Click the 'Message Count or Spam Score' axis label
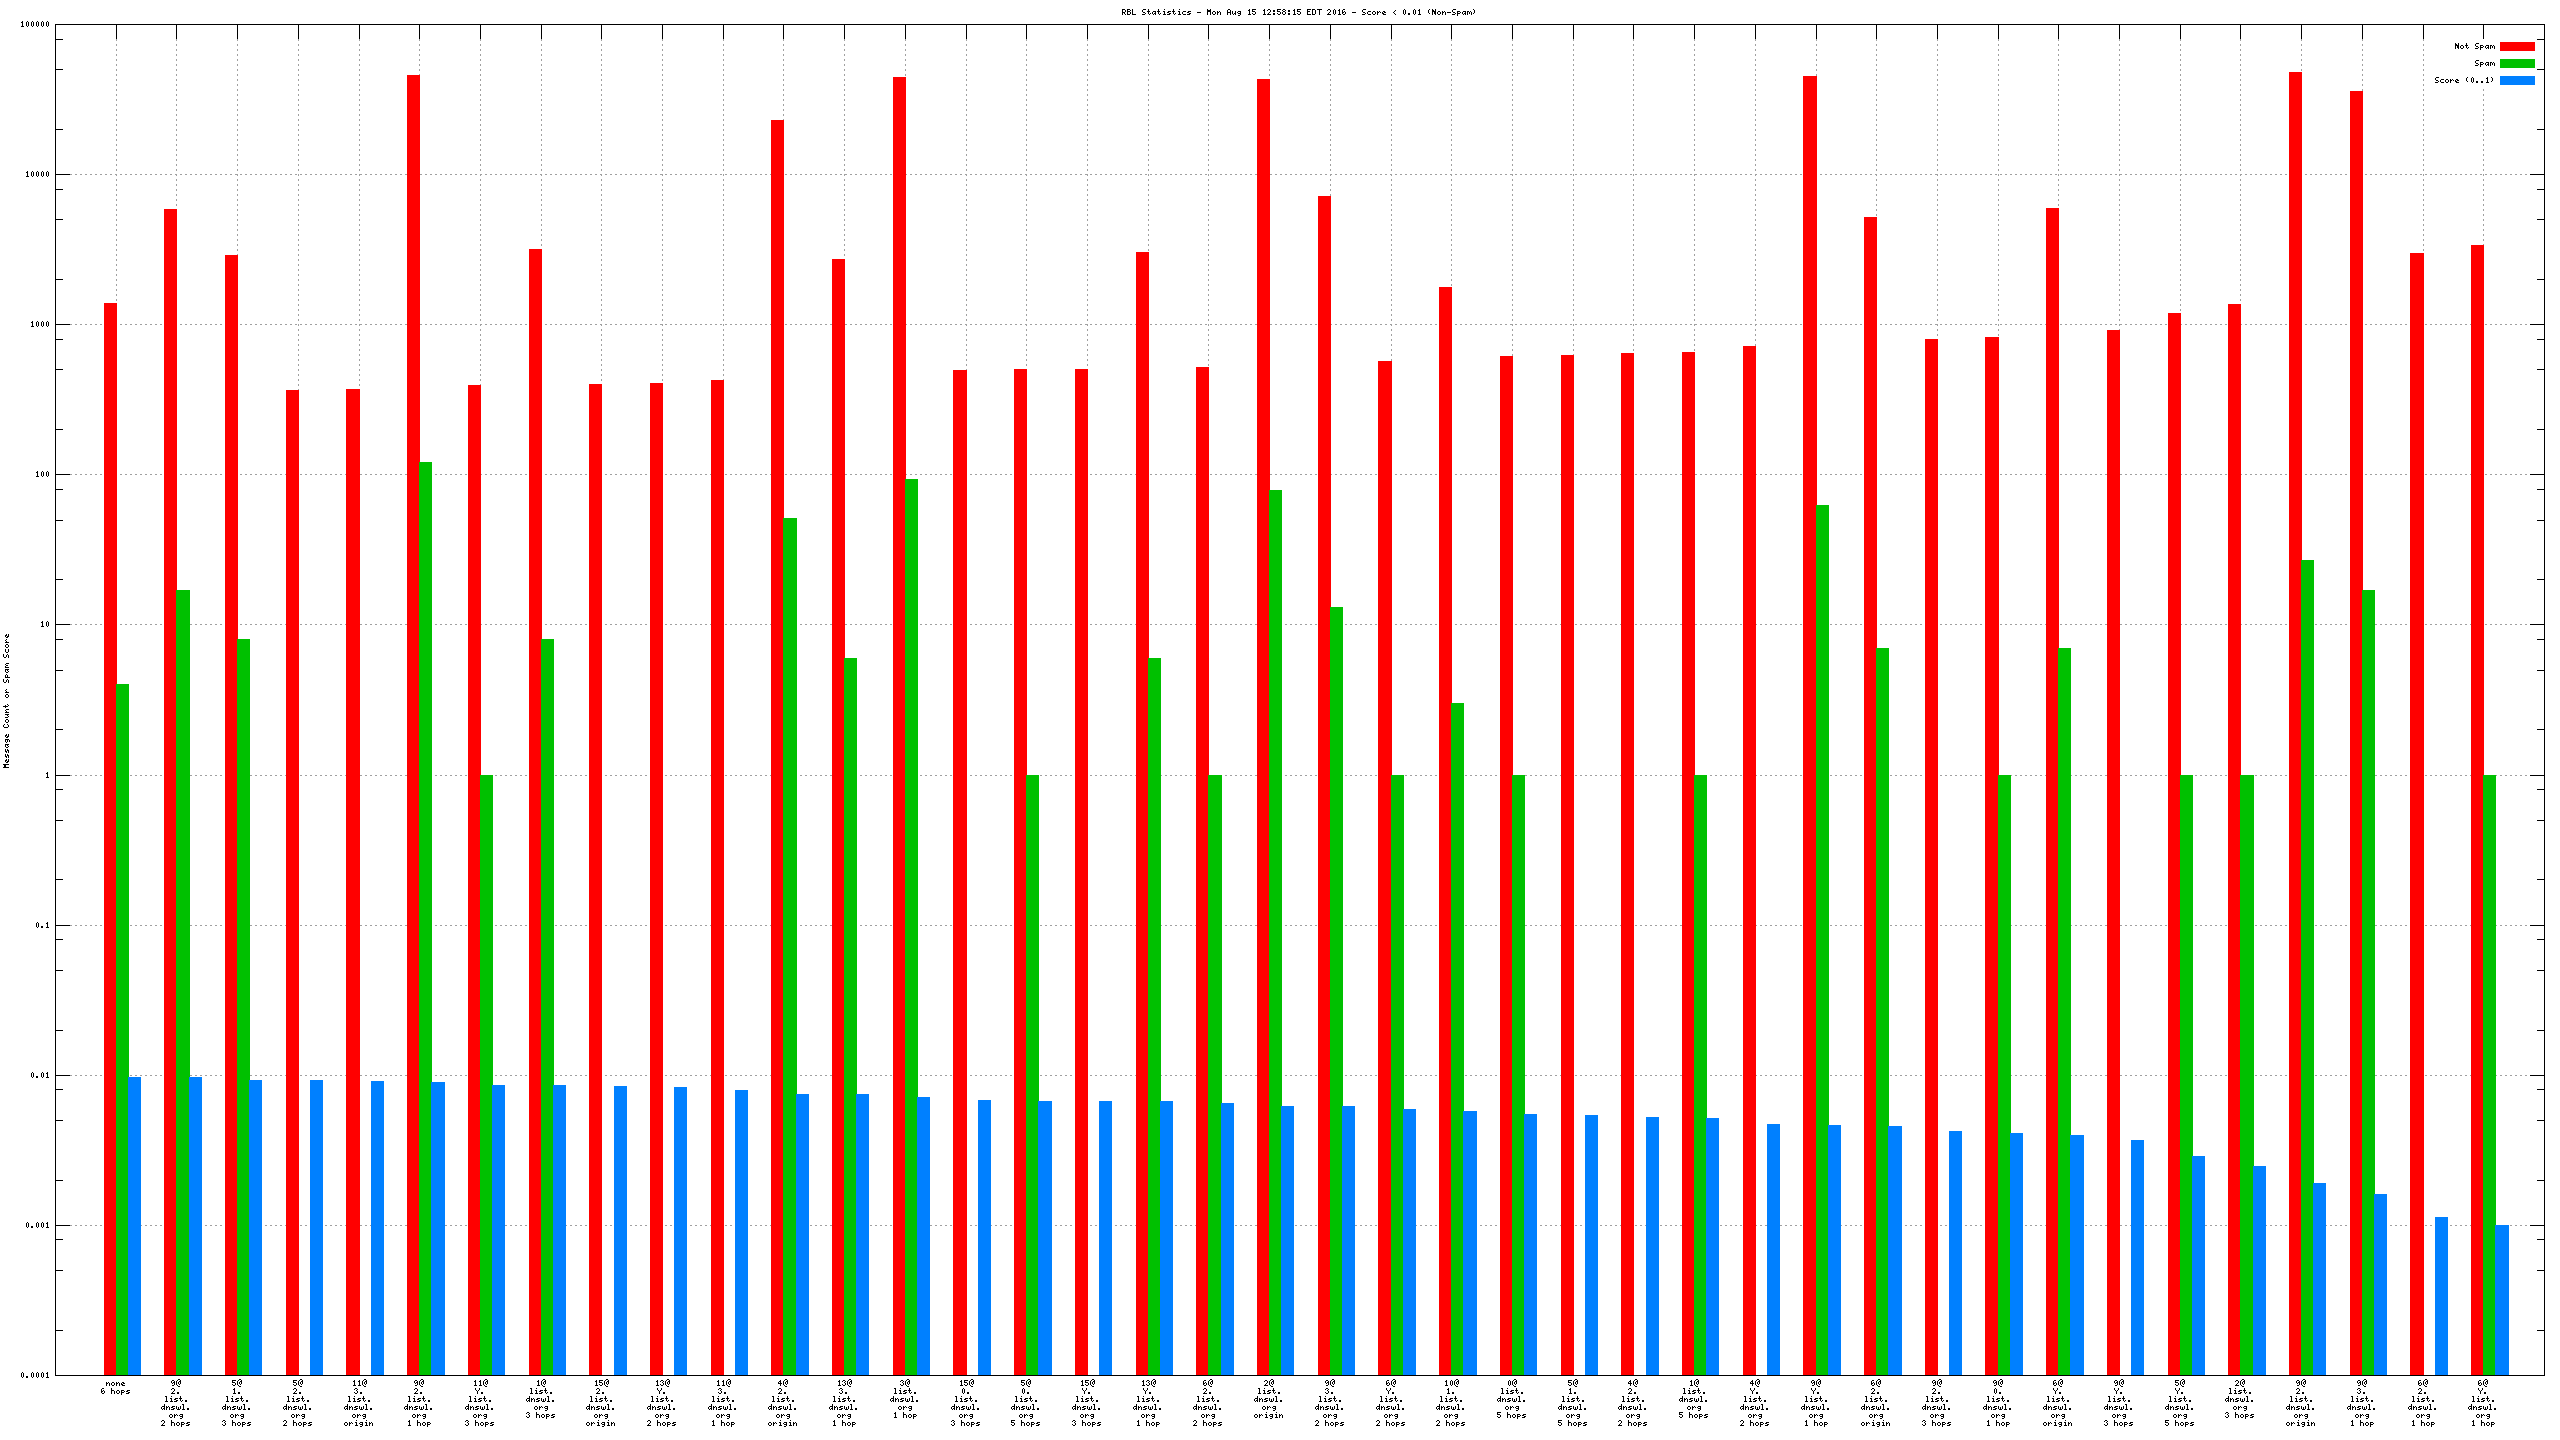The image size is (2560, 1440). pos(6,700)
